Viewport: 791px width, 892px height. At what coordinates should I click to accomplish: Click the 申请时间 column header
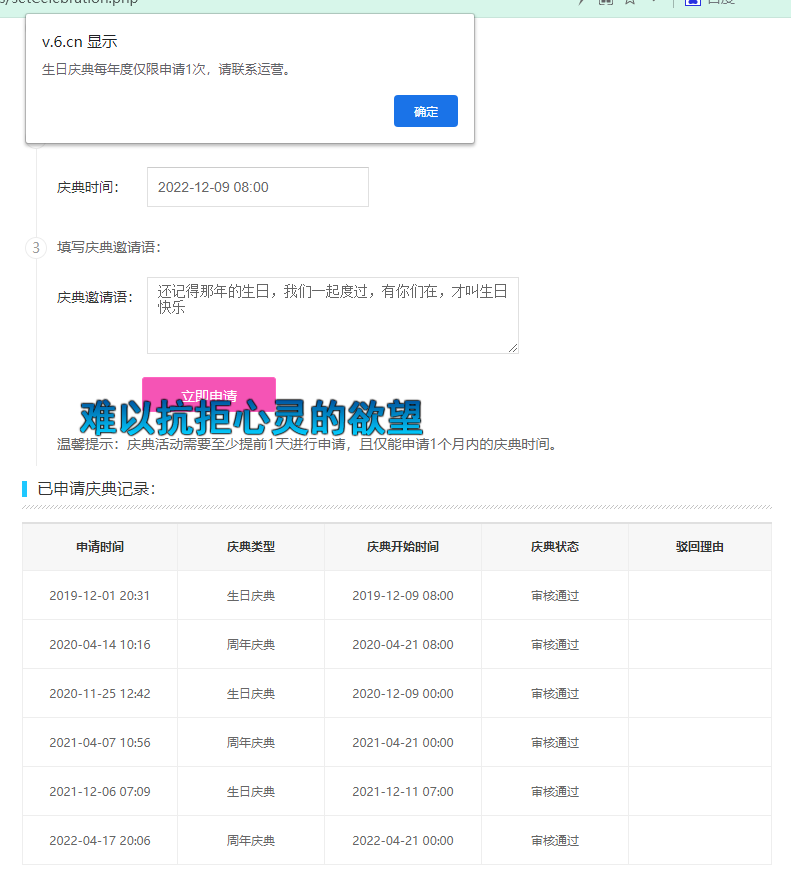pyautogui.click(x=100, y=547)
